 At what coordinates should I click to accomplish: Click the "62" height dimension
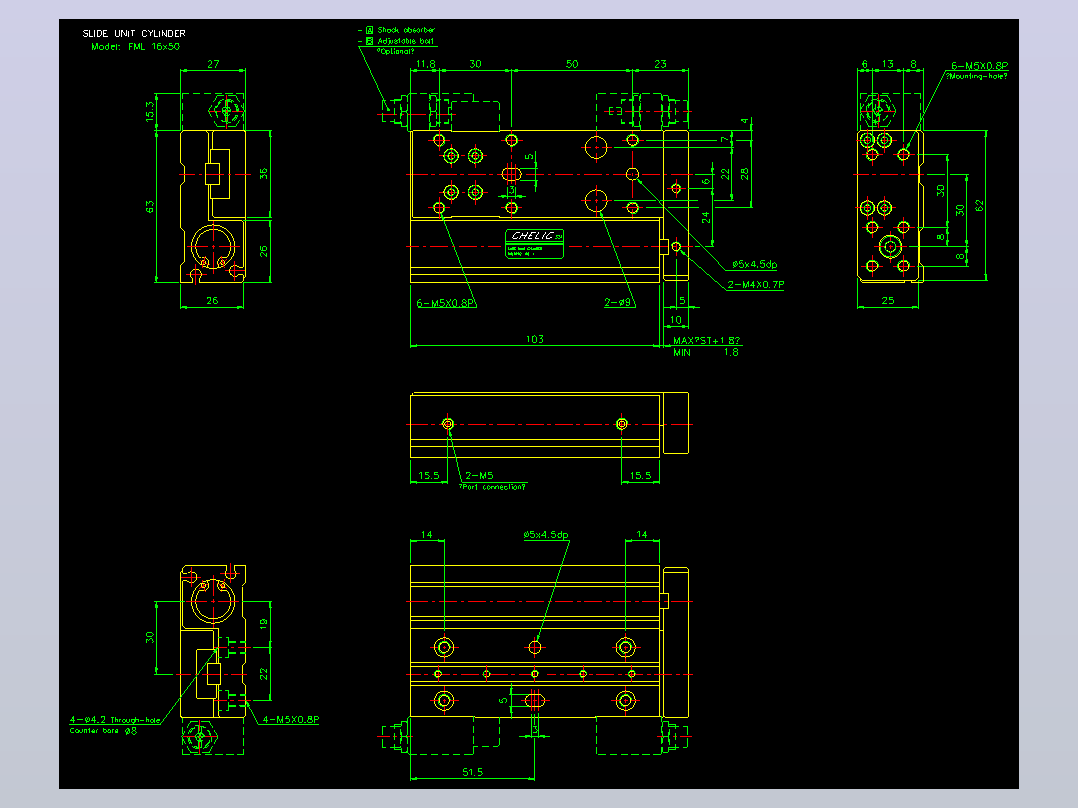coord(980,206)
